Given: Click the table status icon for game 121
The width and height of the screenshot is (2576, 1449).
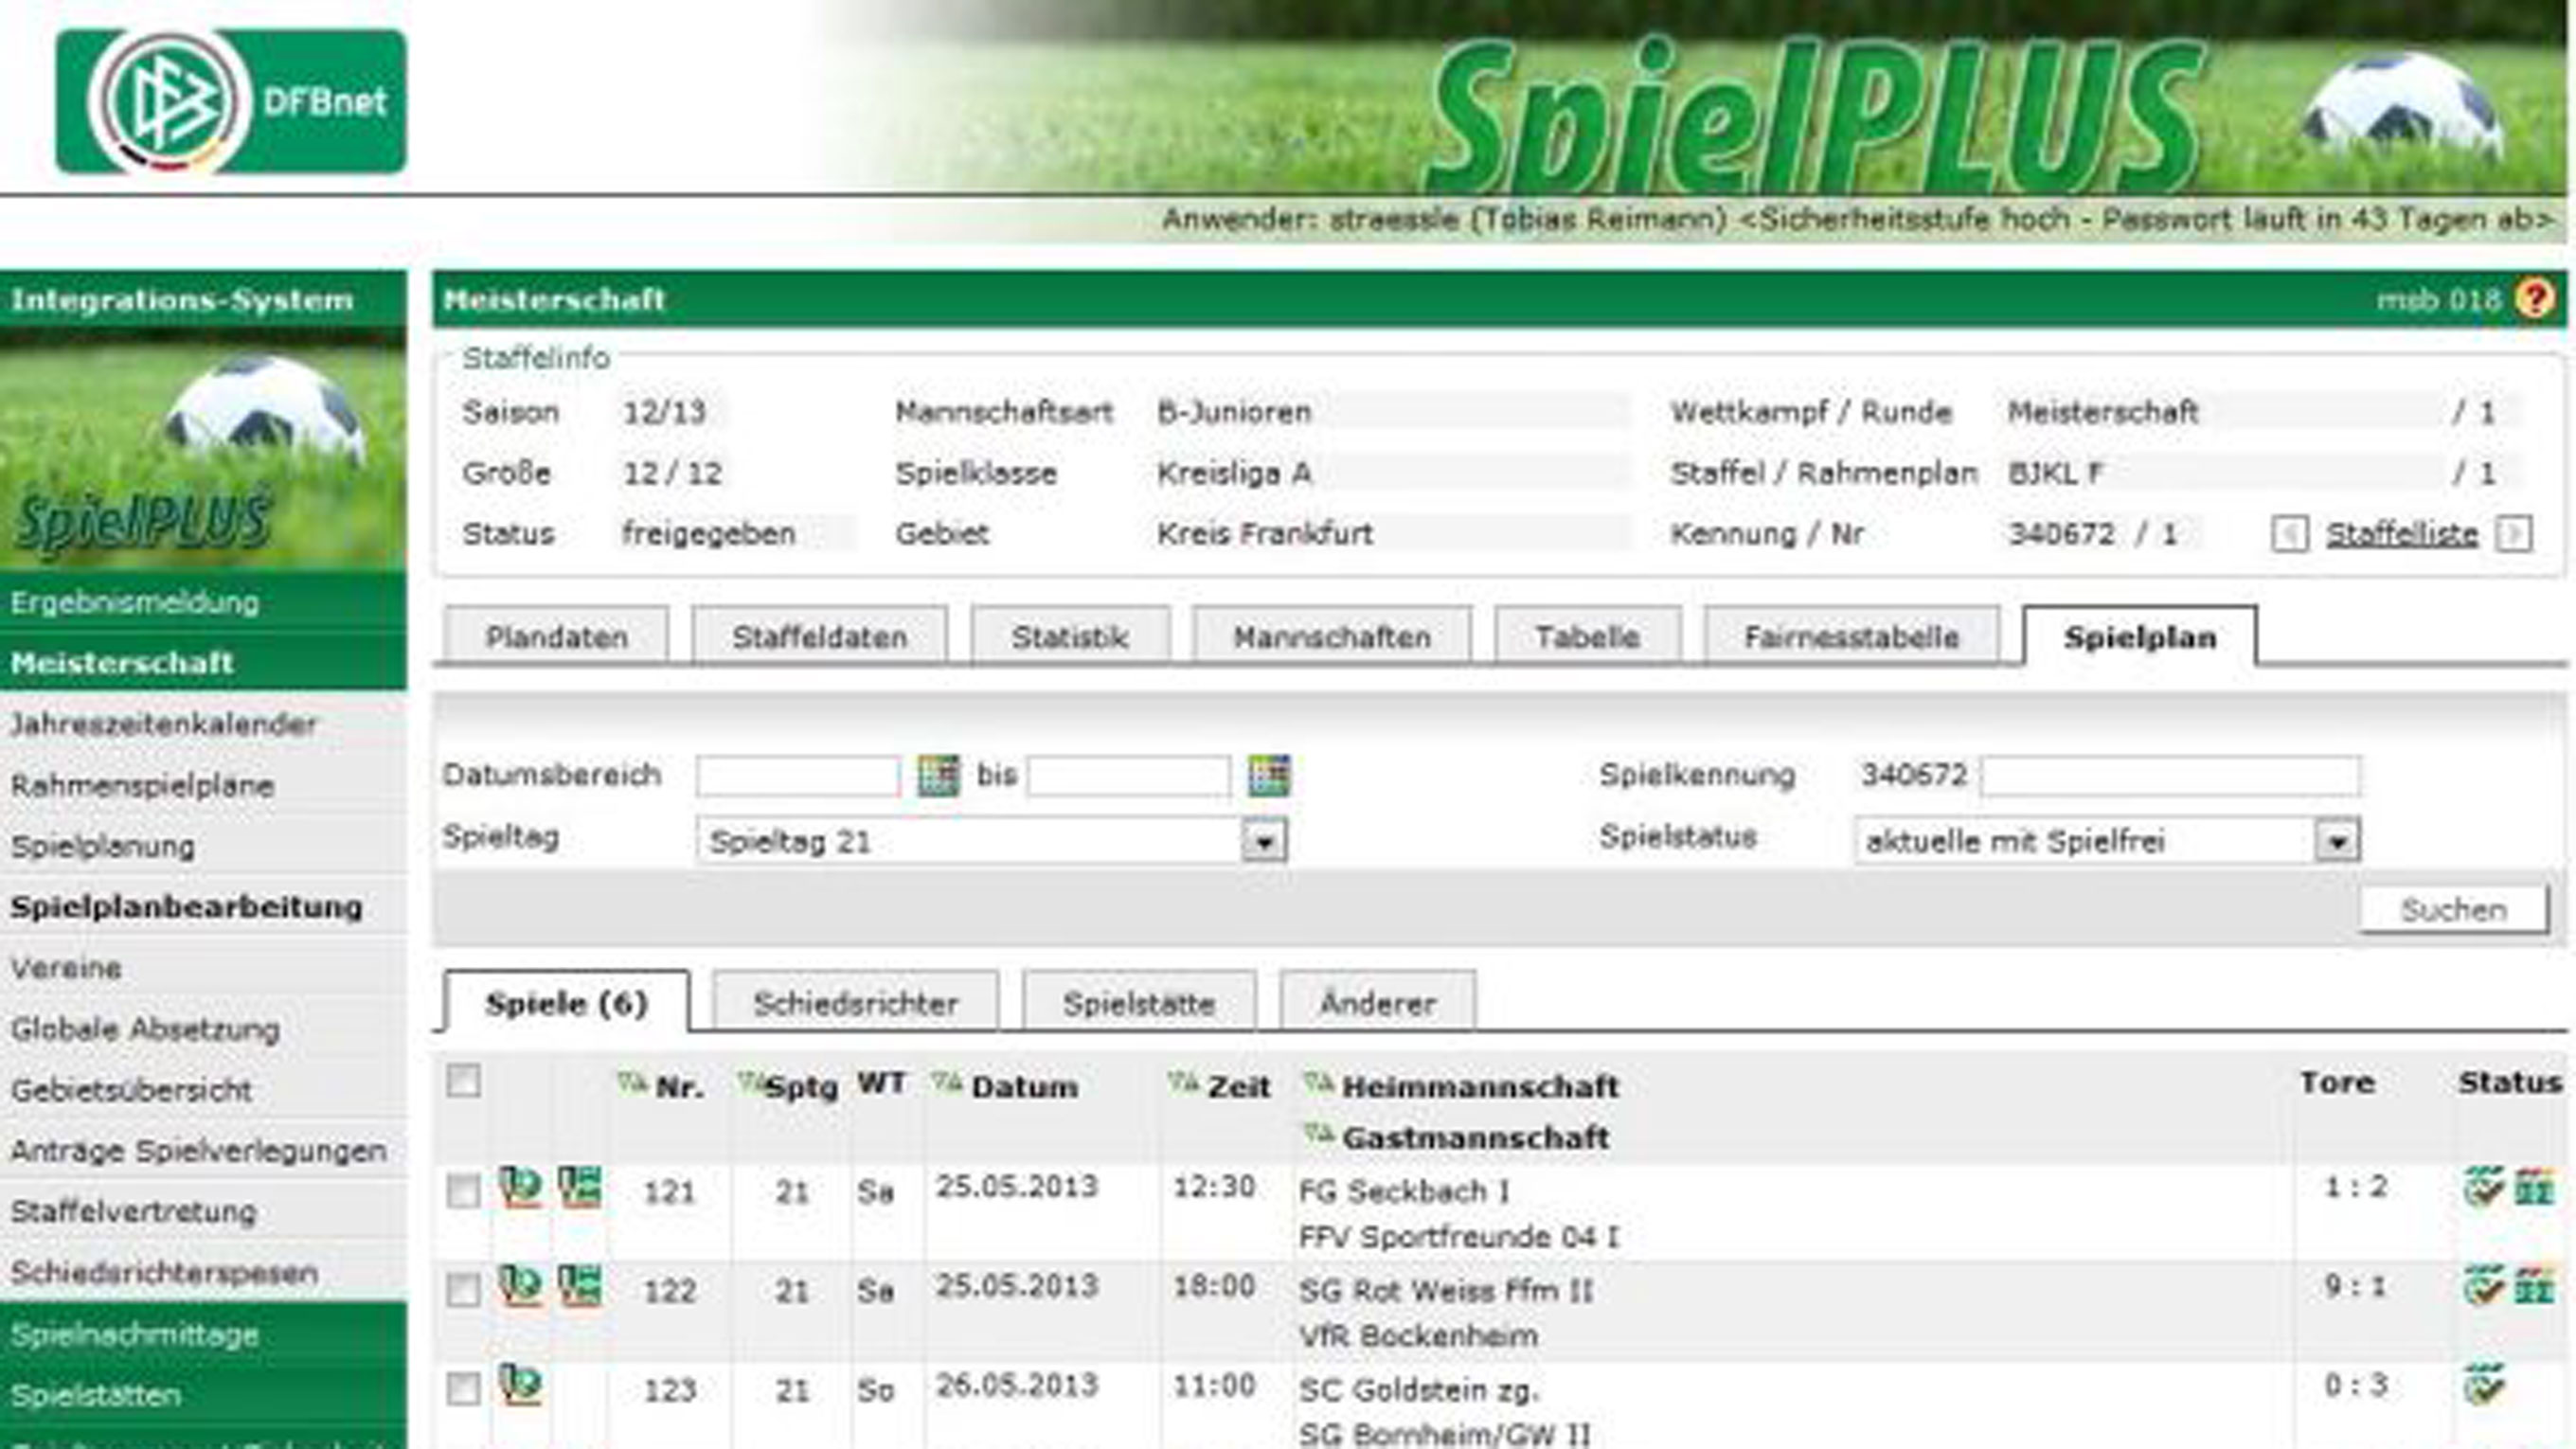Looking at the screenshot, I should [2534, 1188].
